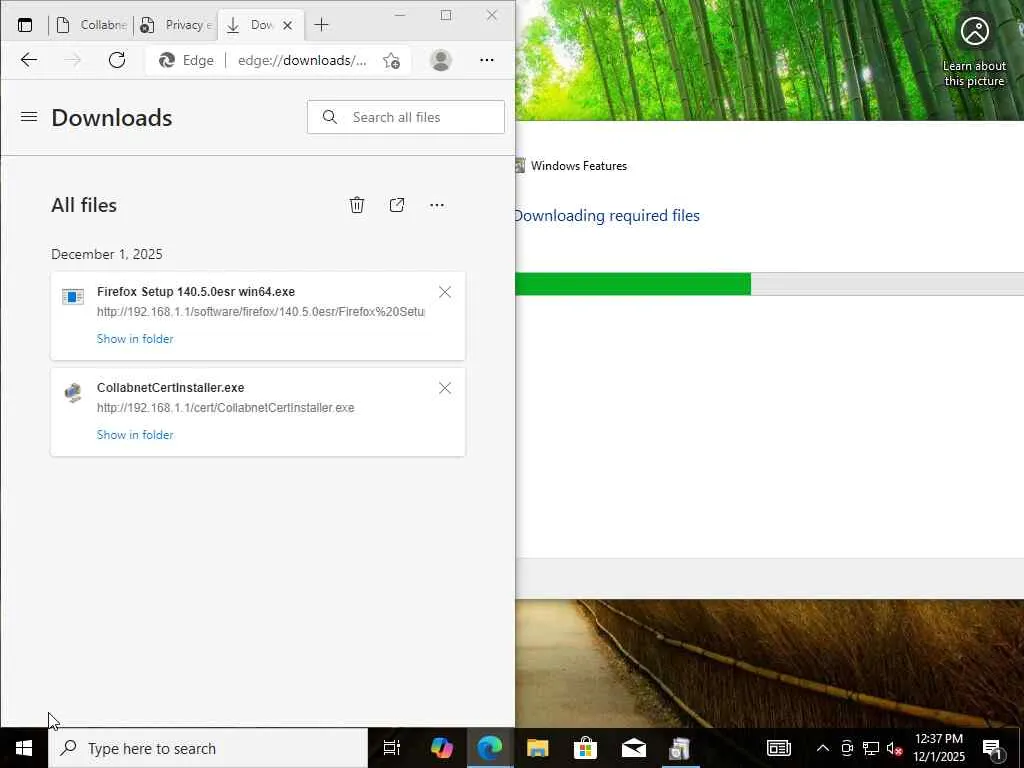Image resolution: width=1024 pixels, height=768 pixels.
Task: Click the Search all files field
Action: 406,117
